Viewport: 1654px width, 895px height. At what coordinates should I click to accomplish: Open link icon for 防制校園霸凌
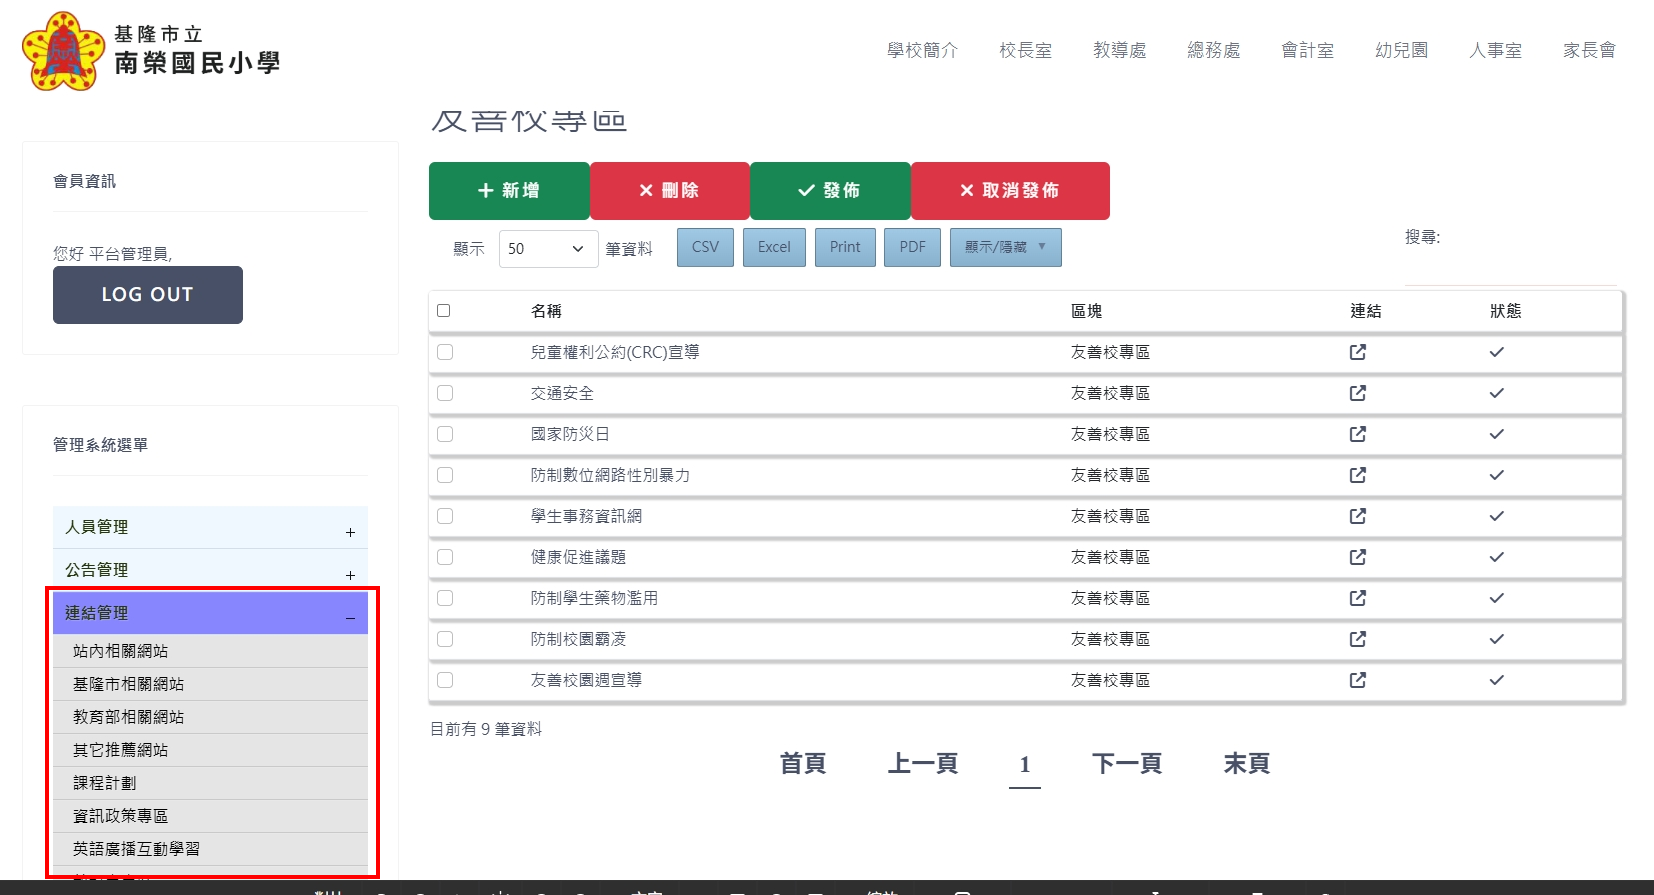click(x=1357, y=639)
